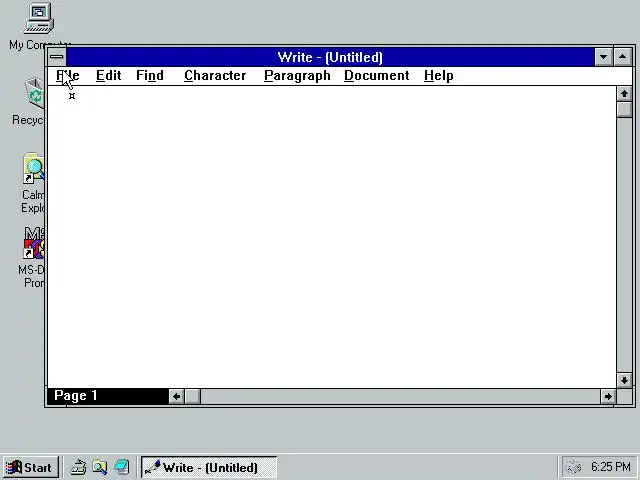Open the Find menu

(x=150, y=76)
